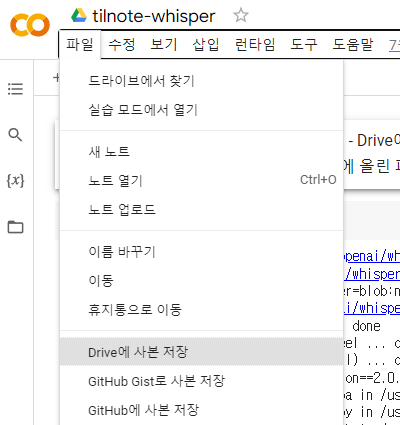Open the table of contents sidebar icon
The height and width of the screenshot is (425, 400).
click(15, 89)
